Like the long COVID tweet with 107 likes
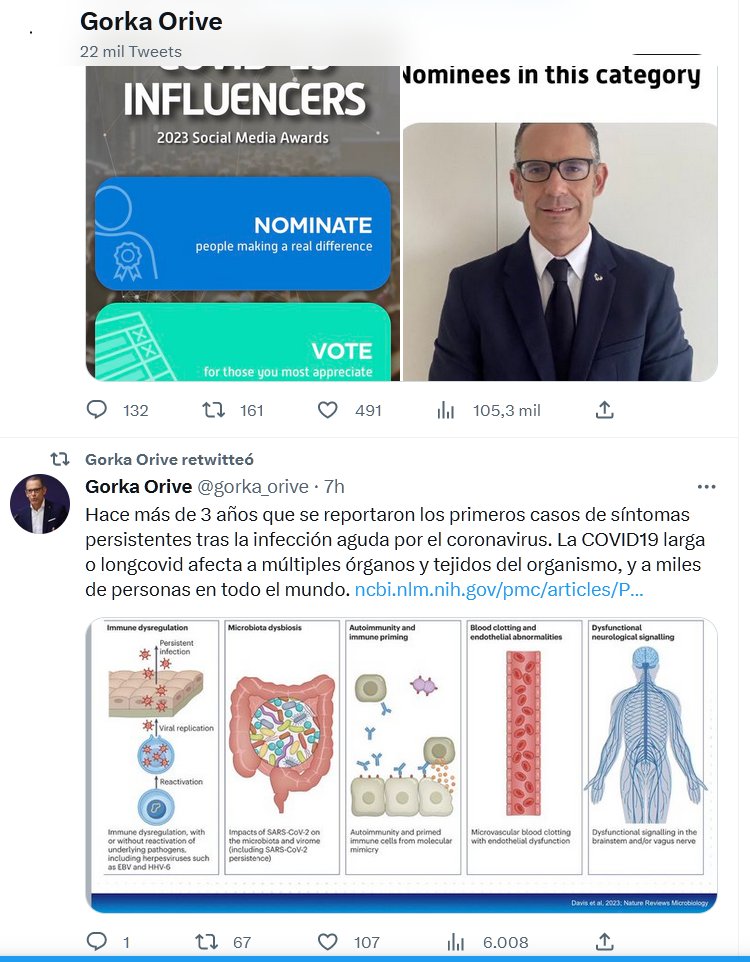 point(328,942)
